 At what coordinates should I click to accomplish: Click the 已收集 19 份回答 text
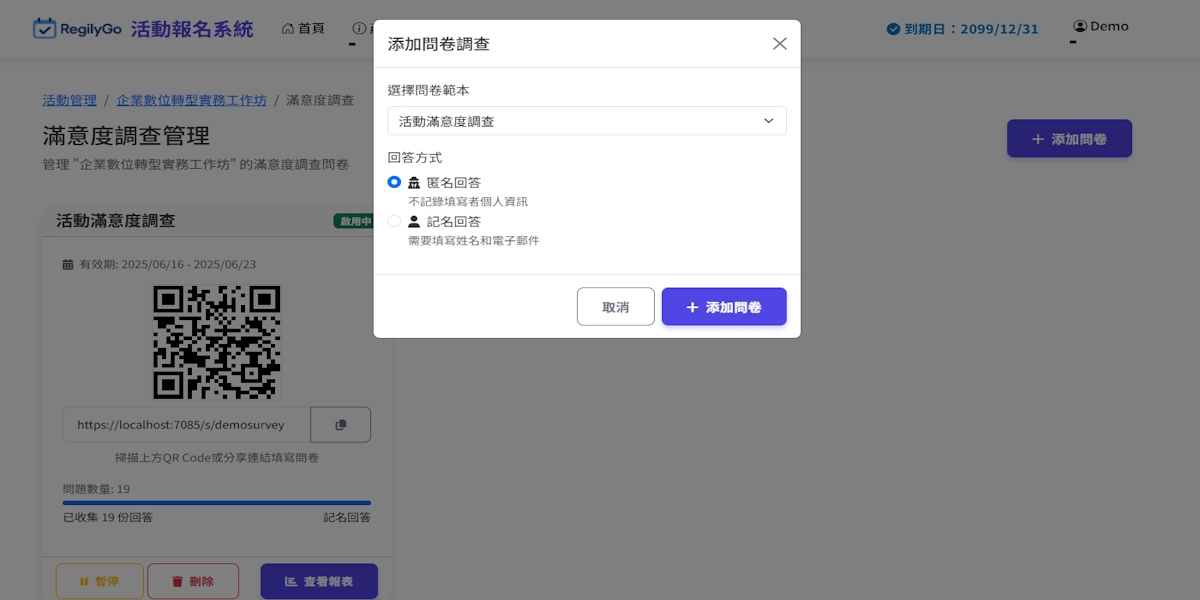point(108,517)
